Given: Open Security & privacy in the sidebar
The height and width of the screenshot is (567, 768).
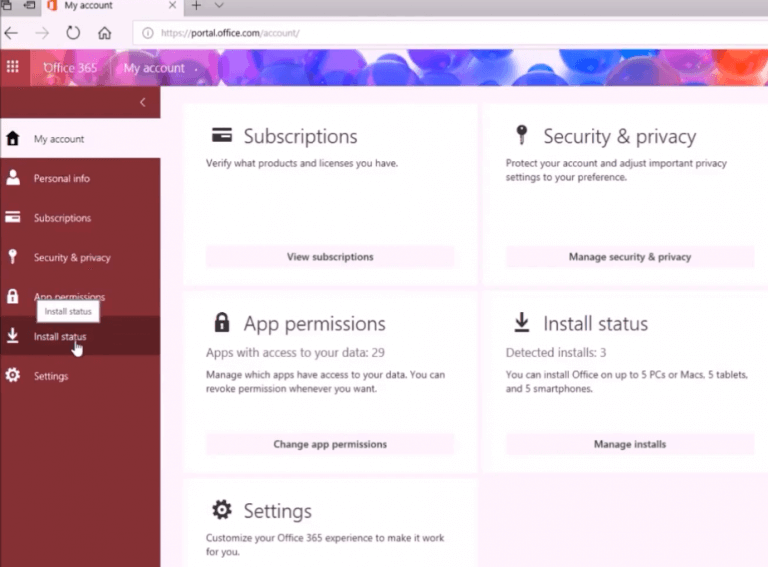Looking at the screenshot, I should click(x=80, y=258).
